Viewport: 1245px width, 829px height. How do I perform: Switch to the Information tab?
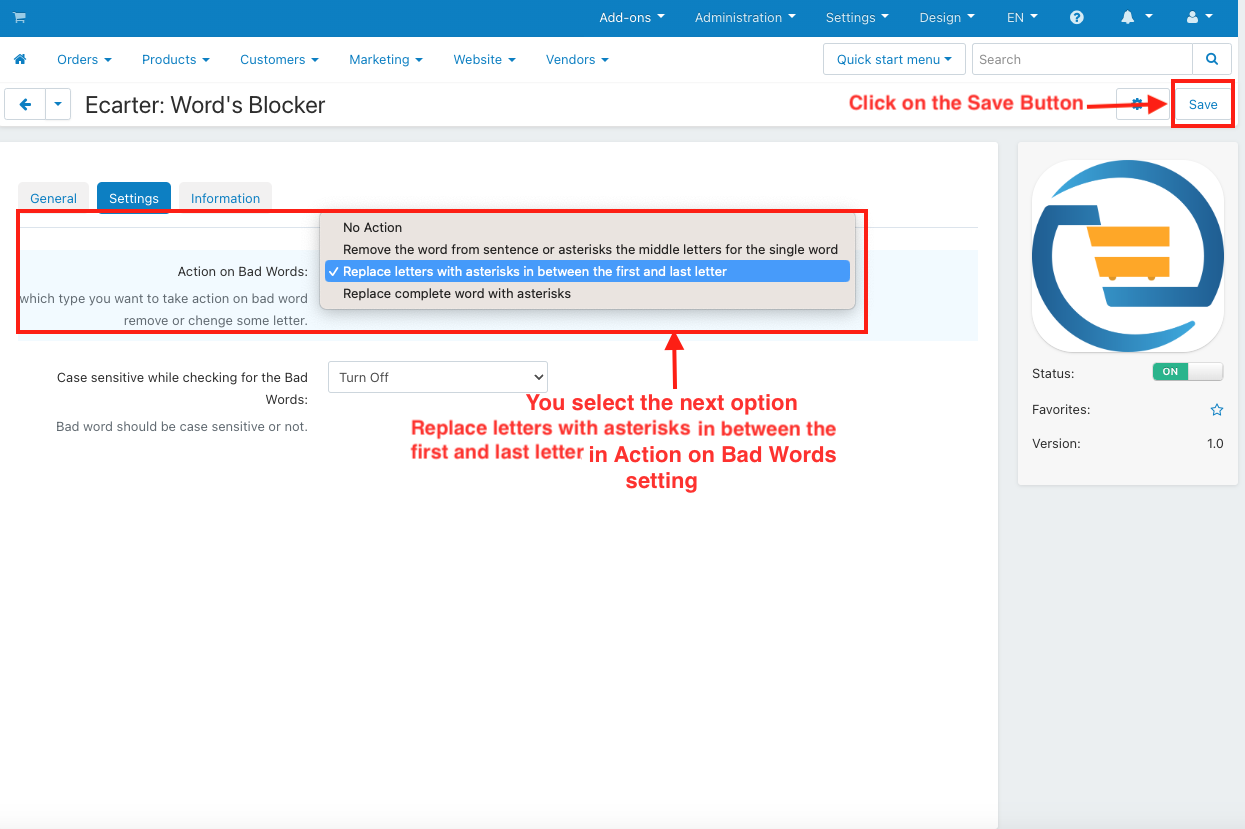225,198
